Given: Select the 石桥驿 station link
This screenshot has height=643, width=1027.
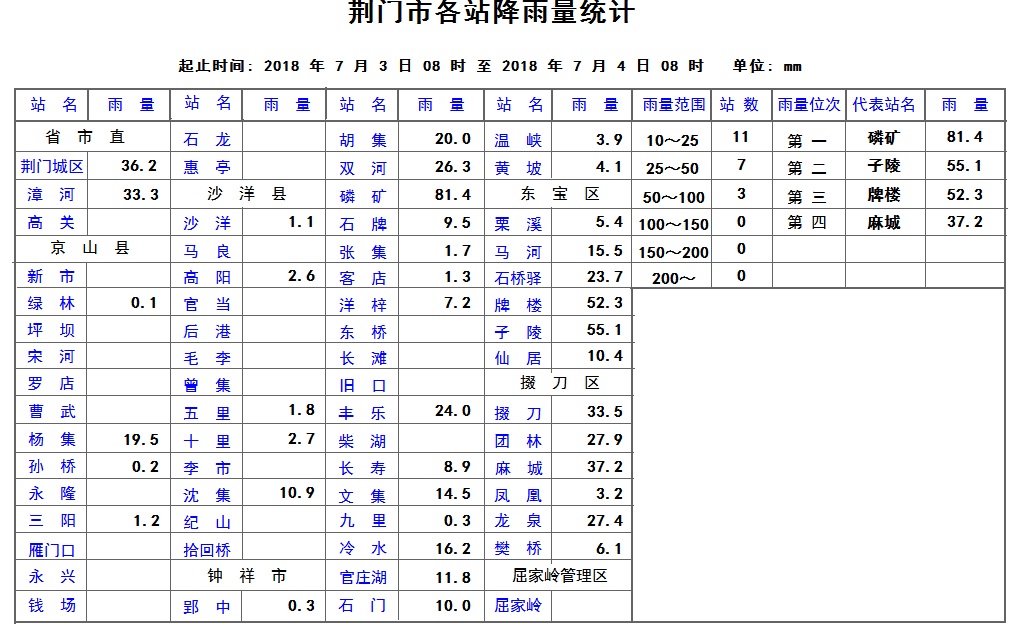Looking at the screenshot, I should click(x=518, y=278).
